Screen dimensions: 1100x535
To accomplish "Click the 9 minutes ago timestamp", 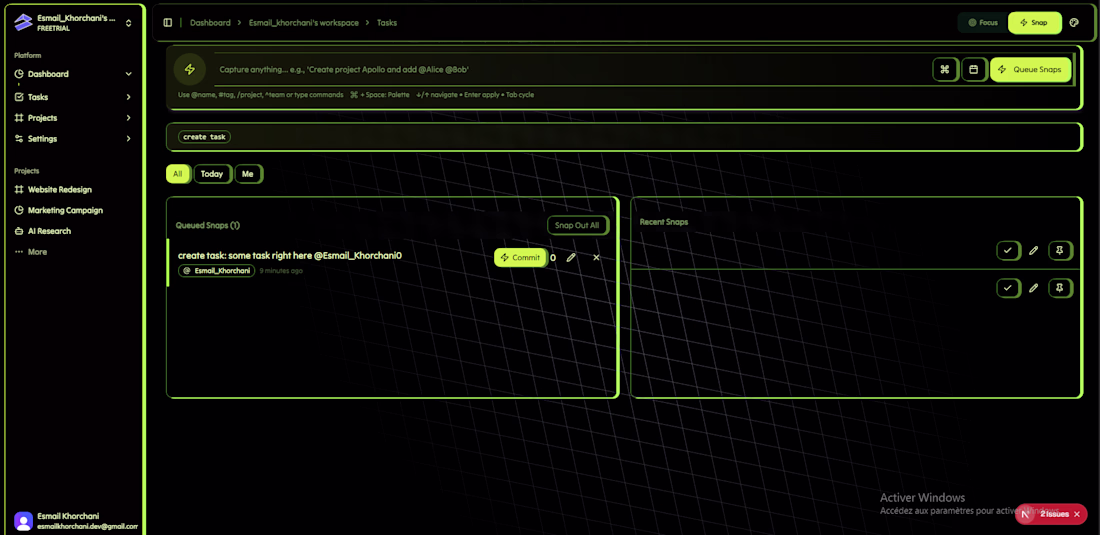I will (x=281, y=271).
